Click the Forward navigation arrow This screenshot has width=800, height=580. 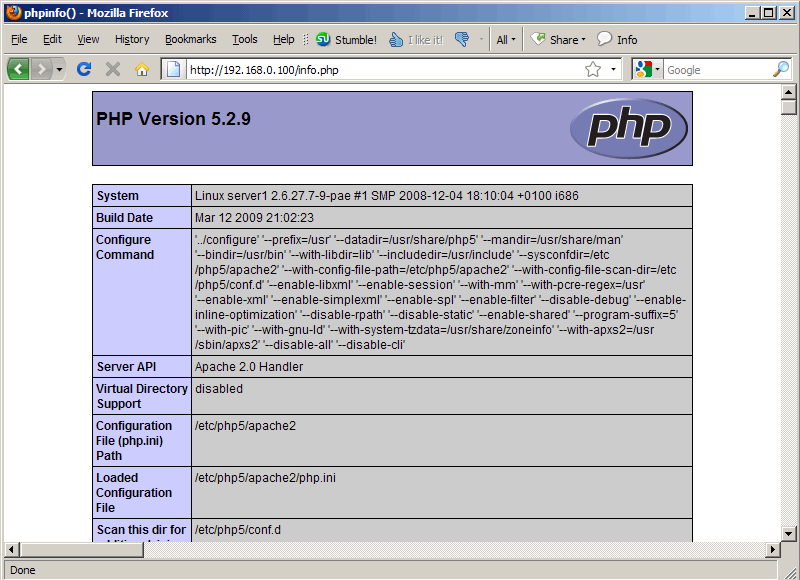point(41,69)
